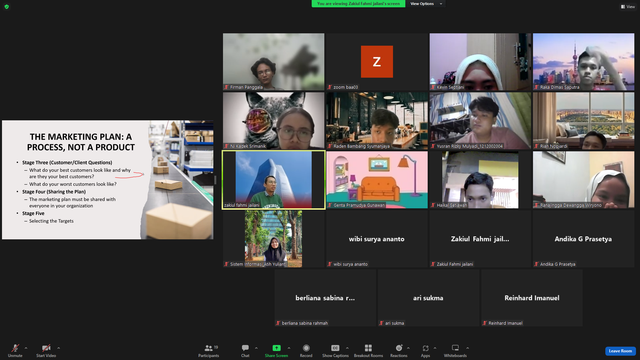Click muted mic icon on Raden Bambang Syumanjaya's tile
The image size is (640, 360).
[x=330, y=146]
